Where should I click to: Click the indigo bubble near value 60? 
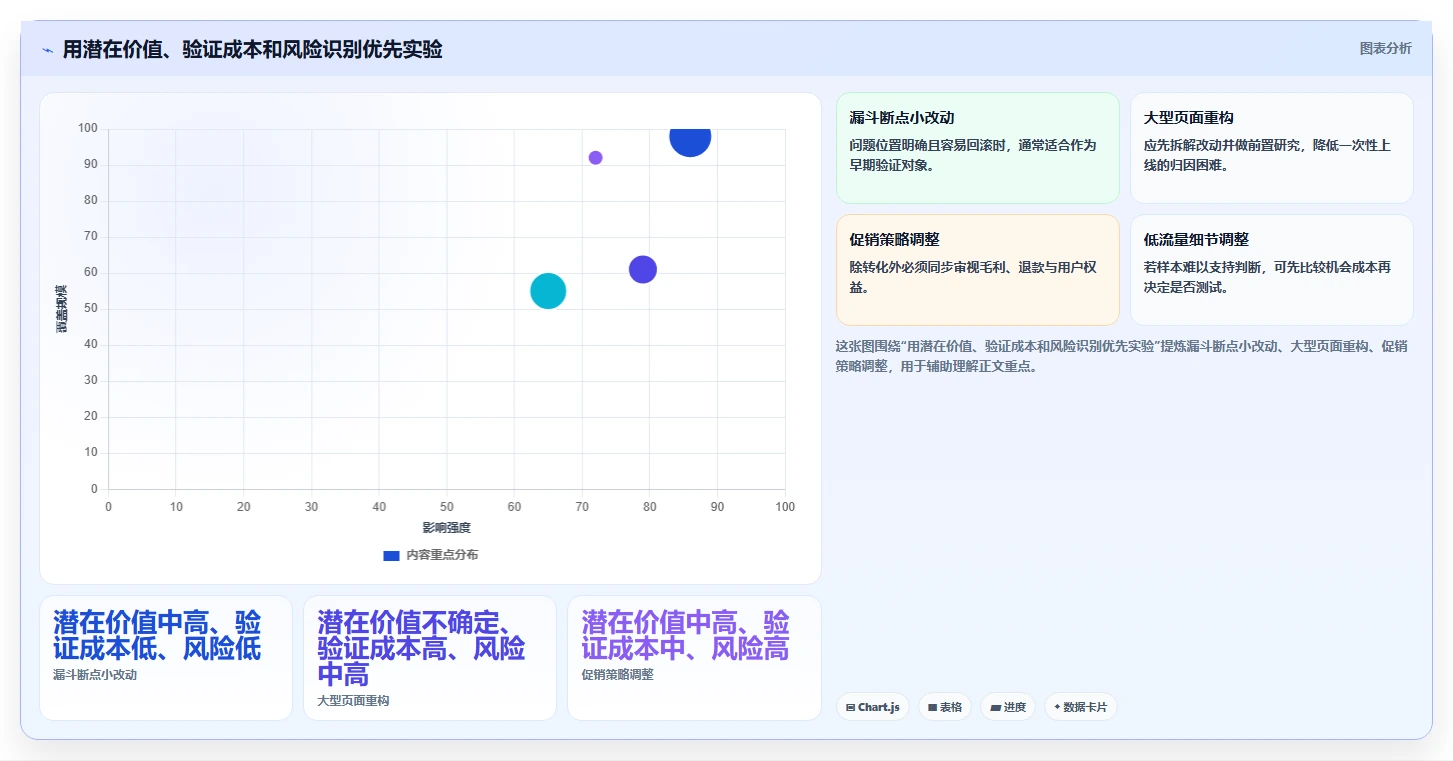643,269
